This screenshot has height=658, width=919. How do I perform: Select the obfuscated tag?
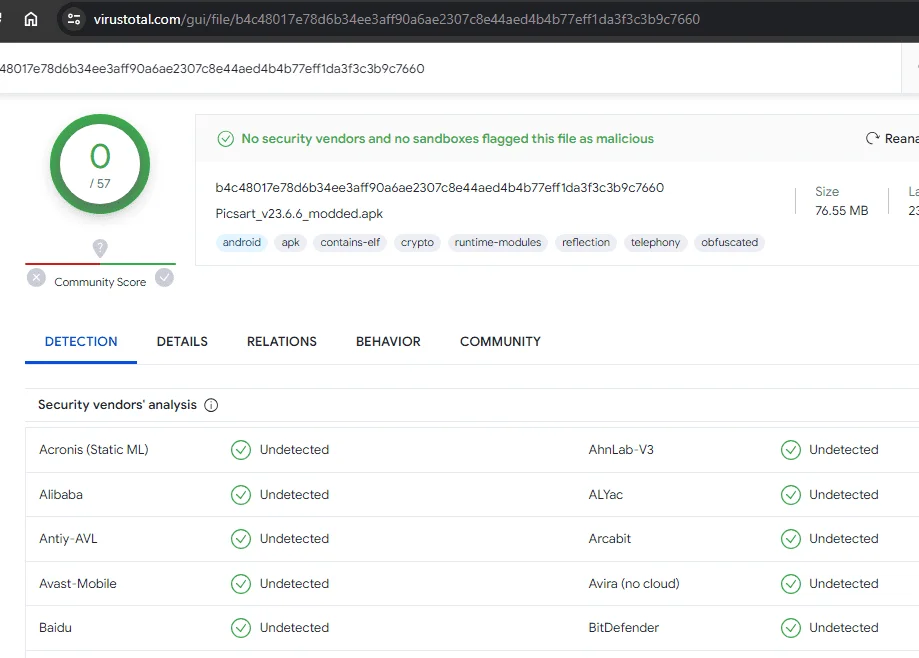click(729, 243)
